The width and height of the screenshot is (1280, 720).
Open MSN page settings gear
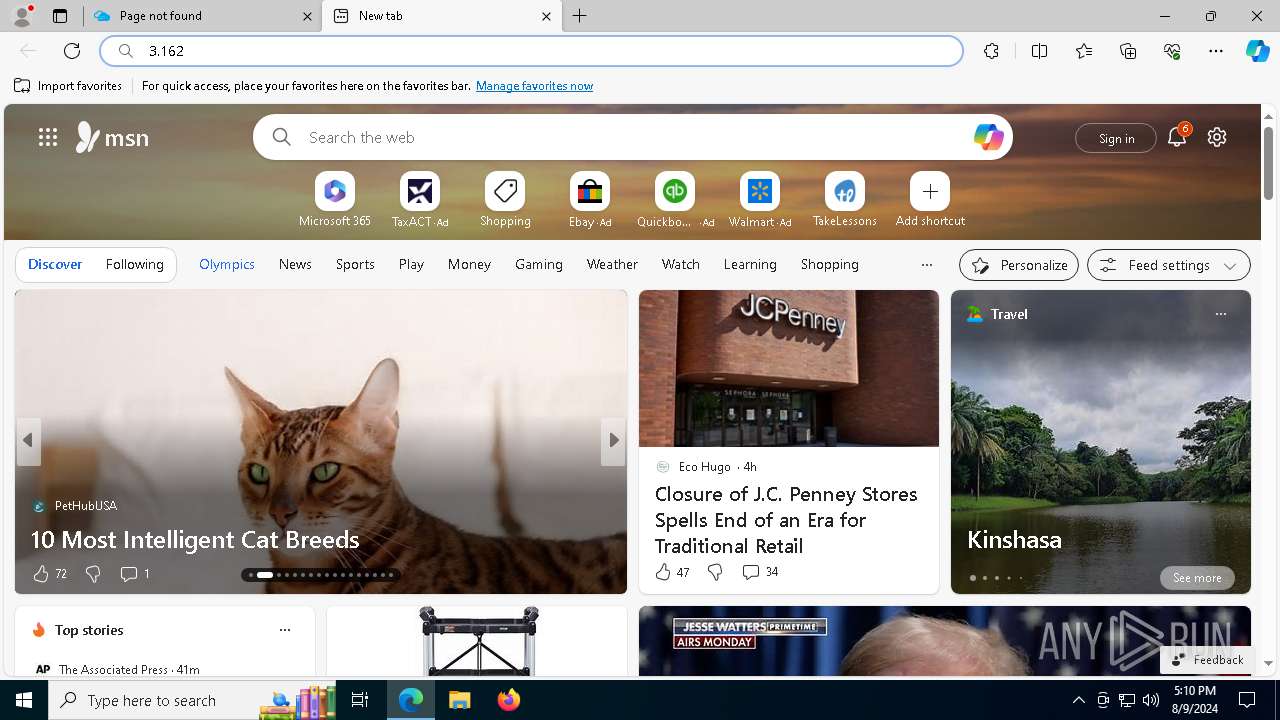tap(1217, 137)
